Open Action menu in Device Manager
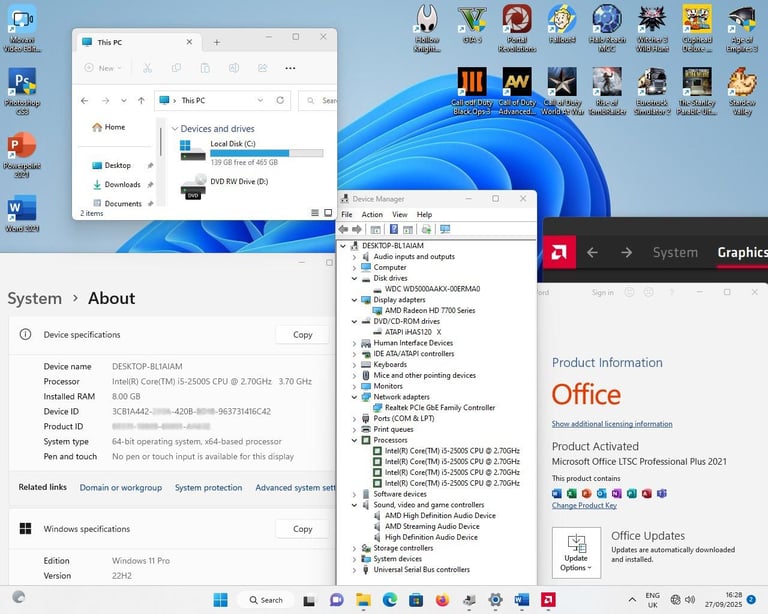 [x=372, y=214]
